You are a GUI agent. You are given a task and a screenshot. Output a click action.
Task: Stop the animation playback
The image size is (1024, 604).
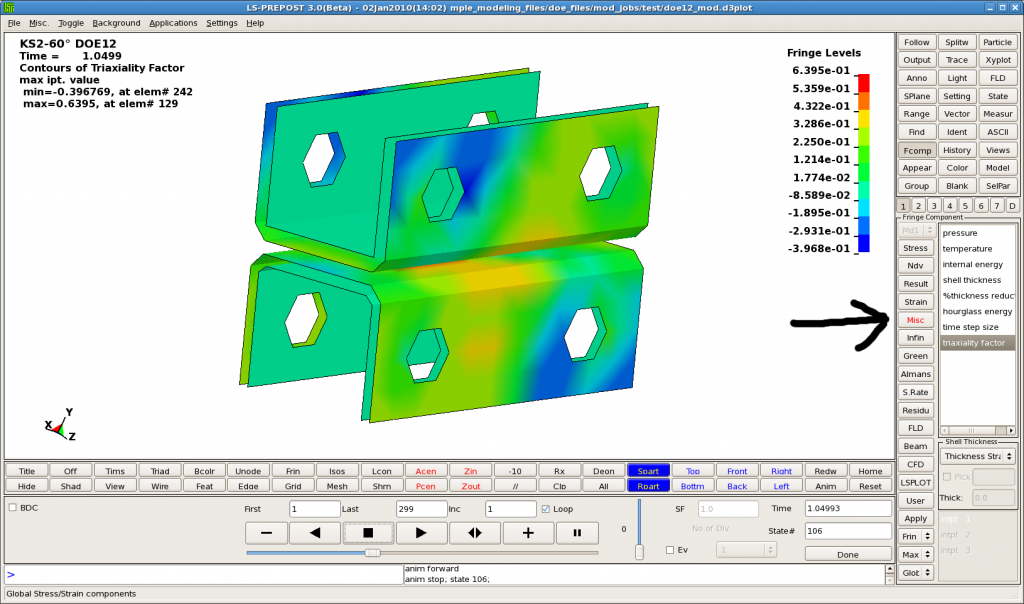click(368, 533)
